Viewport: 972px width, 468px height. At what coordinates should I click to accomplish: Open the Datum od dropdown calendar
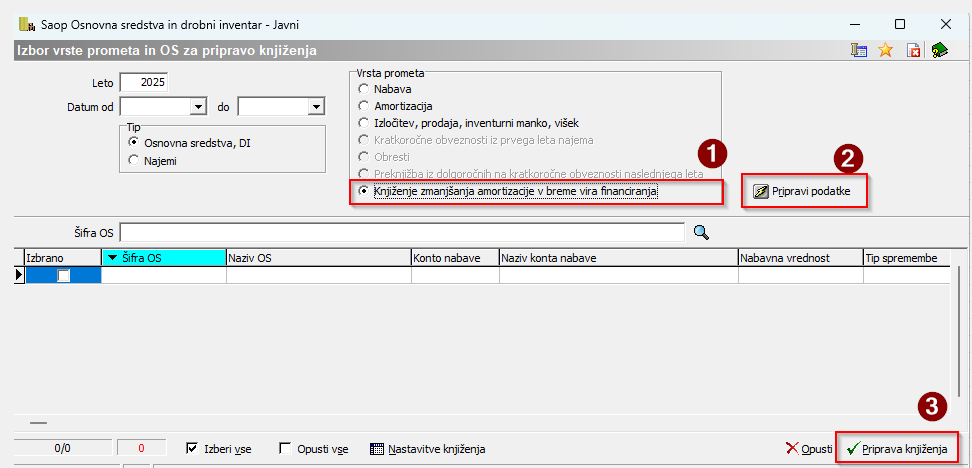coord(198,107)
